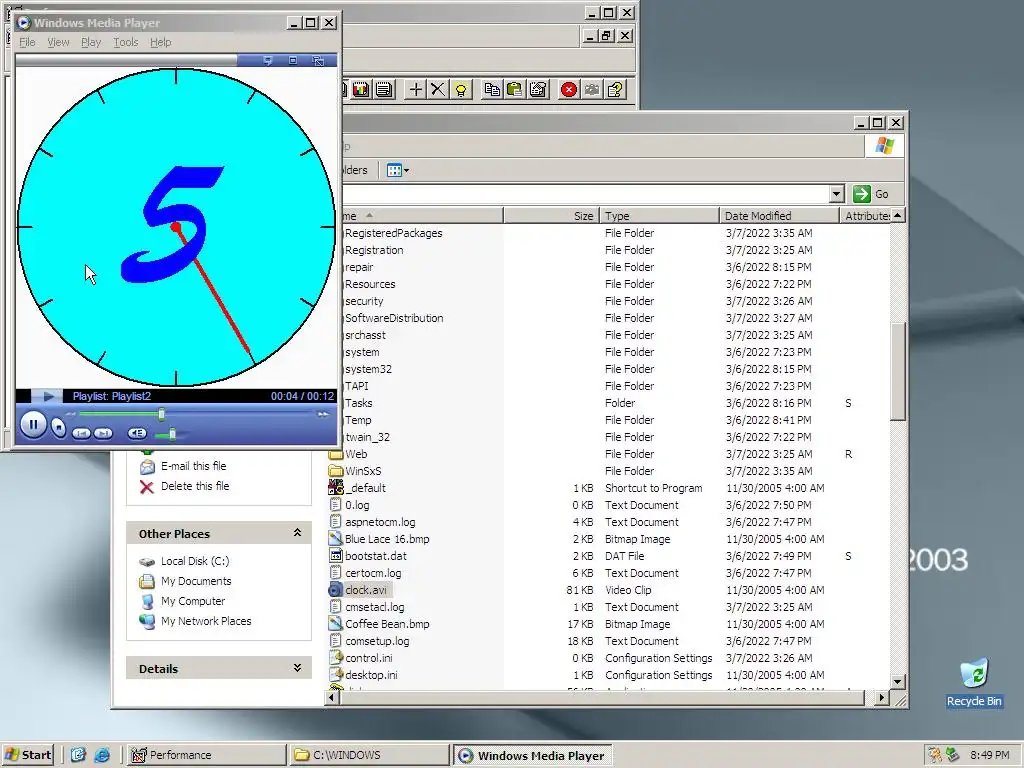Screen dimensions: 1024x768
Task: Sort files by the Size column
Action: click(x=552, y=216)
